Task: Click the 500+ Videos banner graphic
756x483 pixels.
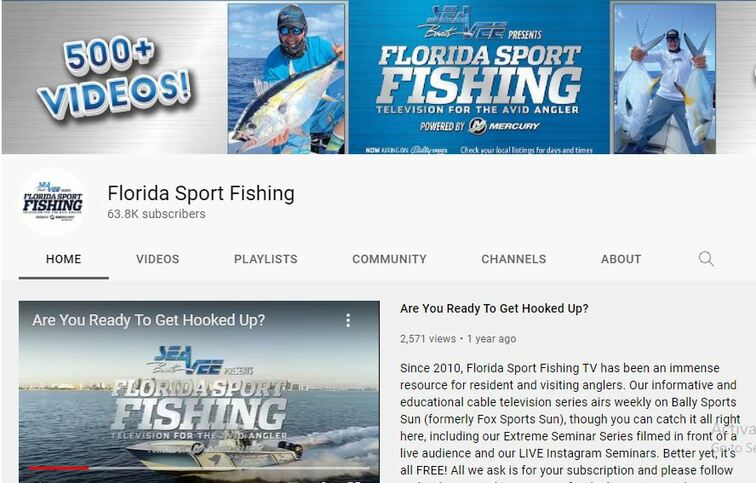Action: coord(115,77)
